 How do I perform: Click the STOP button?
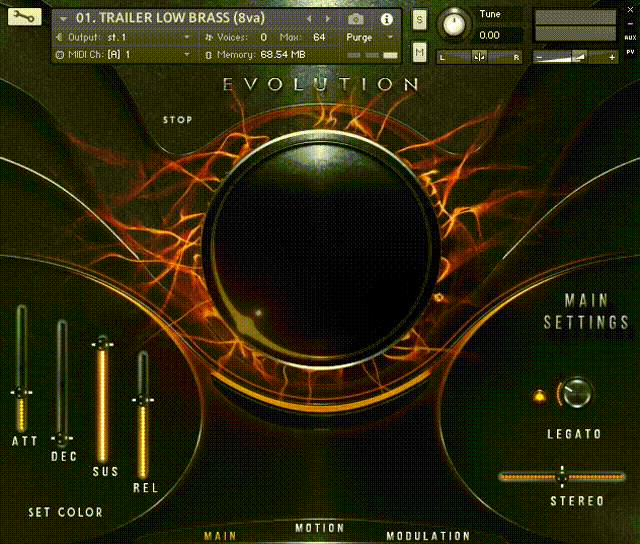point(178,120)
